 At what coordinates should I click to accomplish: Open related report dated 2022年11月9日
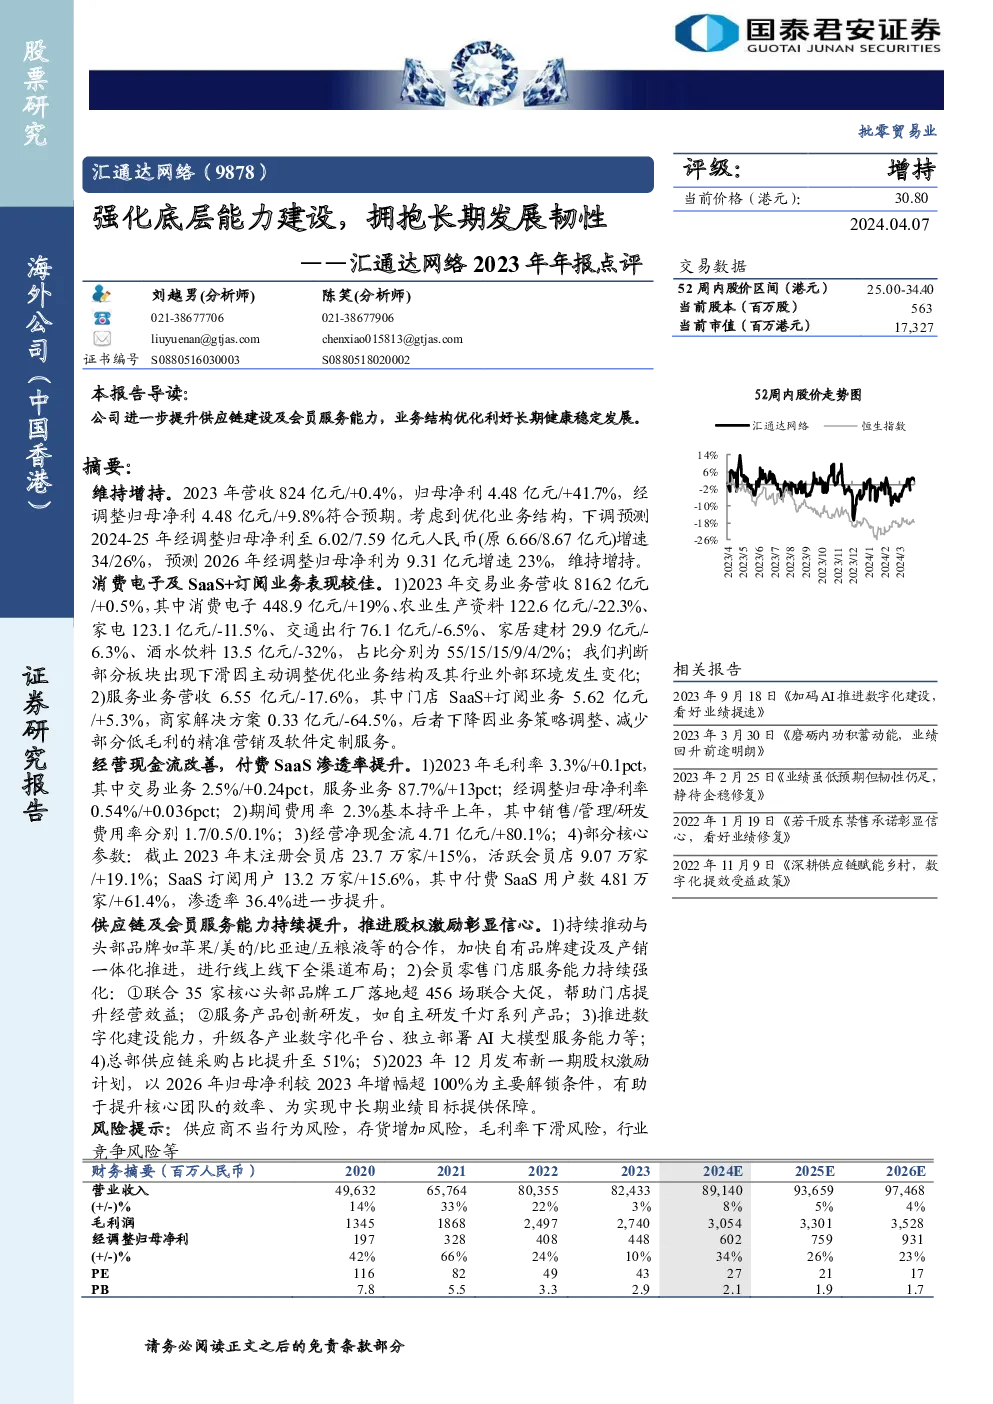pyautogui.click(x=805, y=872)
